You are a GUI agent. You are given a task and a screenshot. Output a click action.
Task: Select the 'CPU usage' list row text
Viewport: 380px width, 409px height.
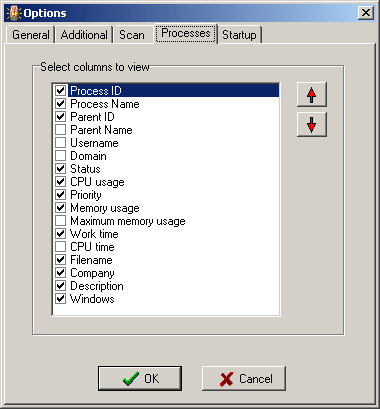pyautogui.click(x=97, y=182)
